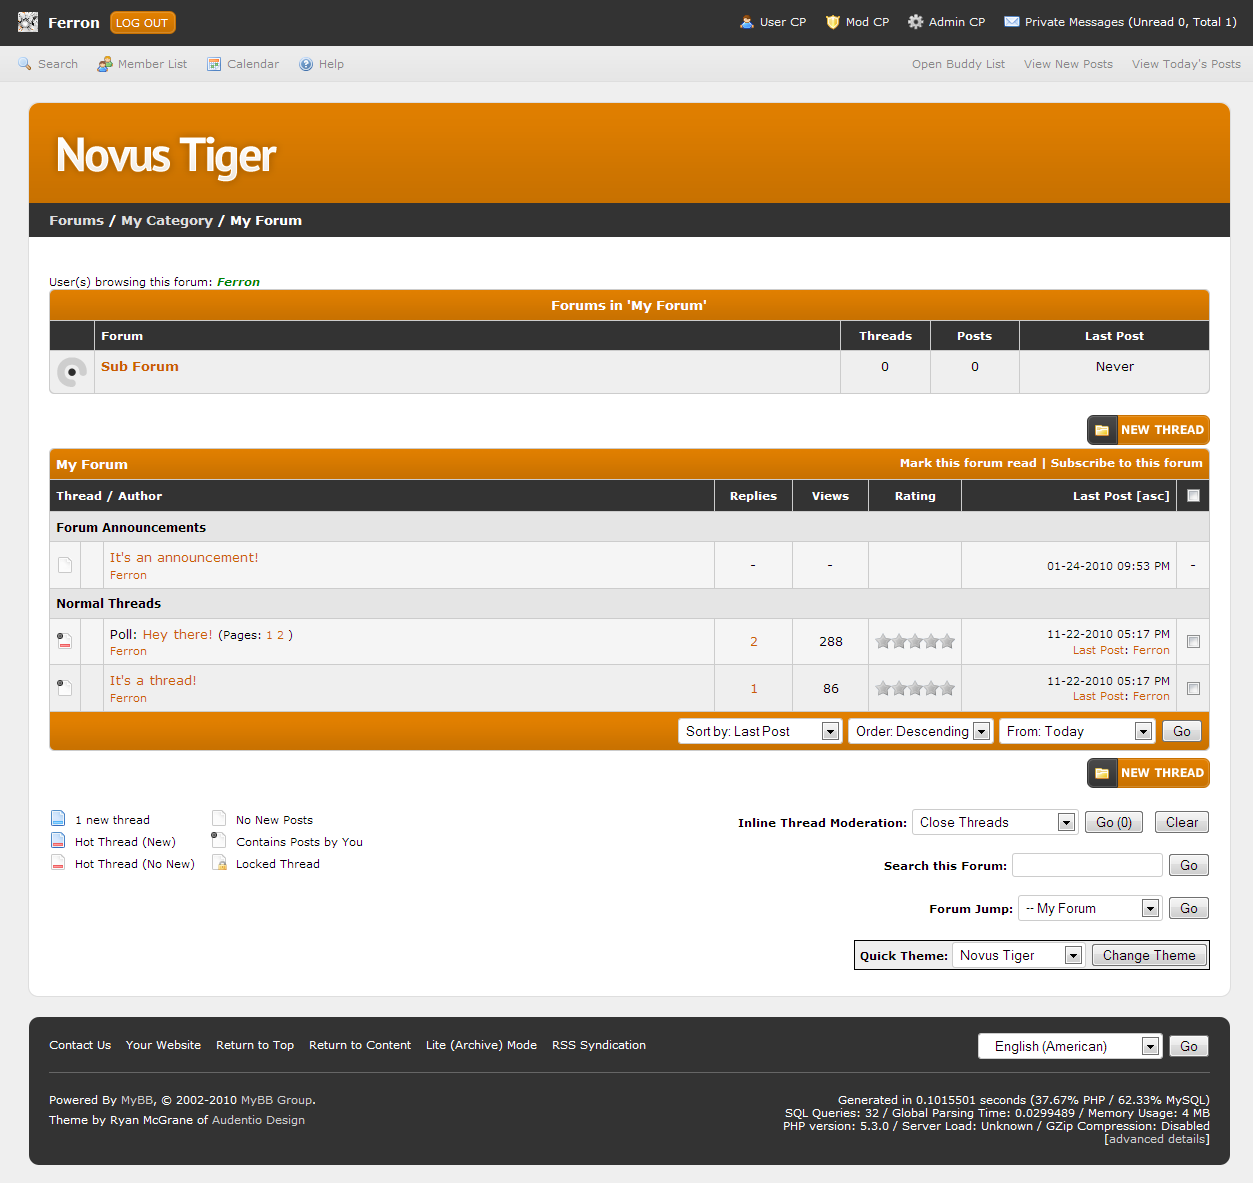Screen dimensions: 1253x1183
Task: Select My Category in breadcrumb
Action: 167,220
